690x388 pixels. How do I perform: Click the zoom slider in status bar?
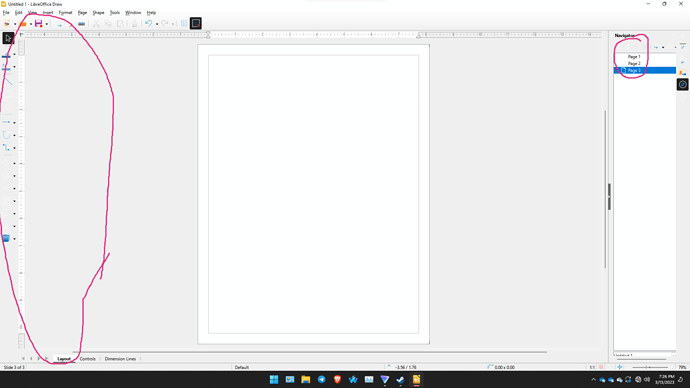(650, 367)
